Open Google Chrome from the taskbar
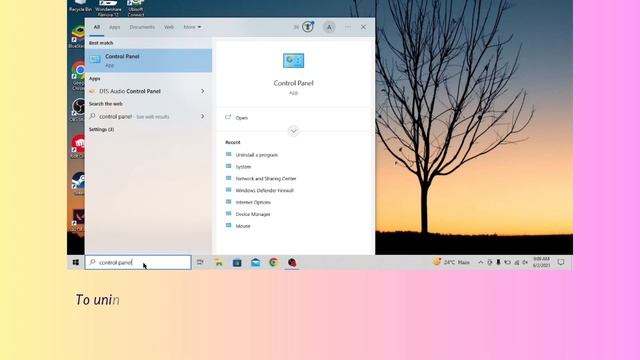Screen dimensions: 640x360 [x=274, y=262]
